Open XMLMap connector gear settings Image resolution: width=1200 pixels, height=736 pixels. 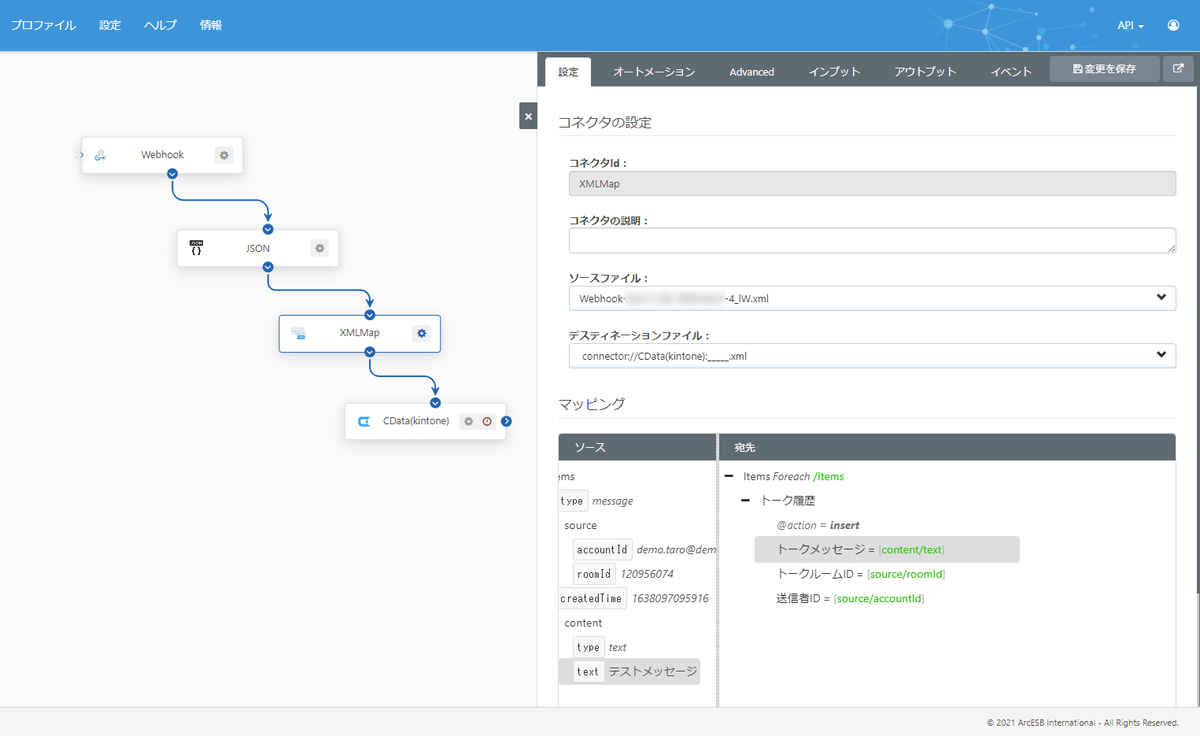tap(421, 333)
